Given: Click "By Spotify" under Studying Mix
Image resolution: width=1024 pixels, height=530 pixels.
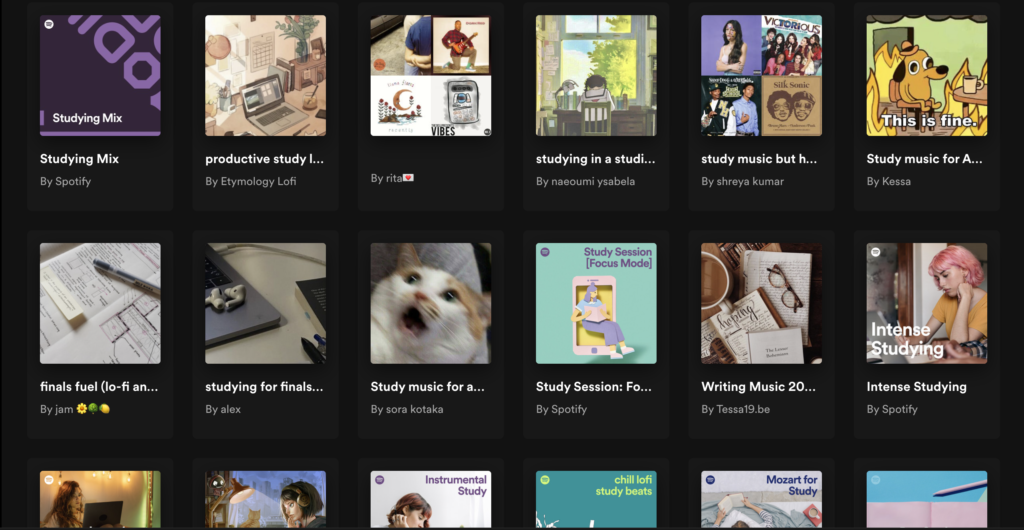Looking at the screenshot, I should (x=65, y=181).
